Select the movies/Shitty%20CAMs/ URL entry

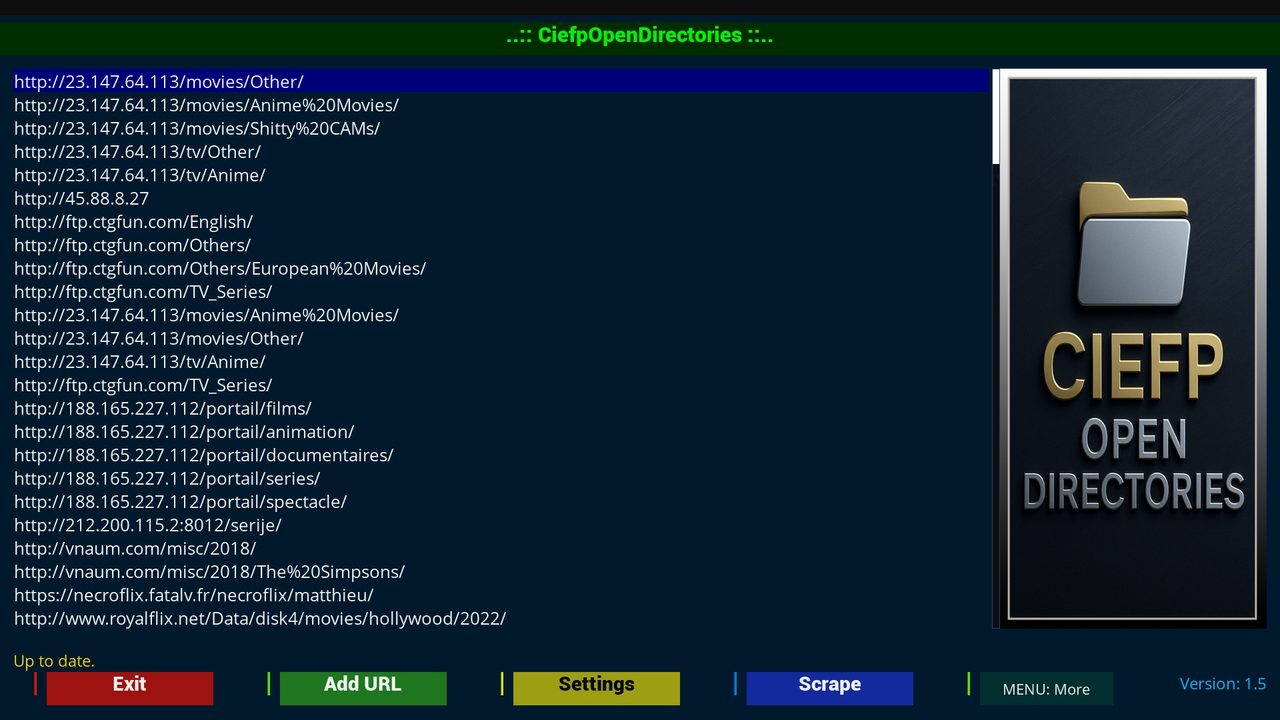click(501, 128)
